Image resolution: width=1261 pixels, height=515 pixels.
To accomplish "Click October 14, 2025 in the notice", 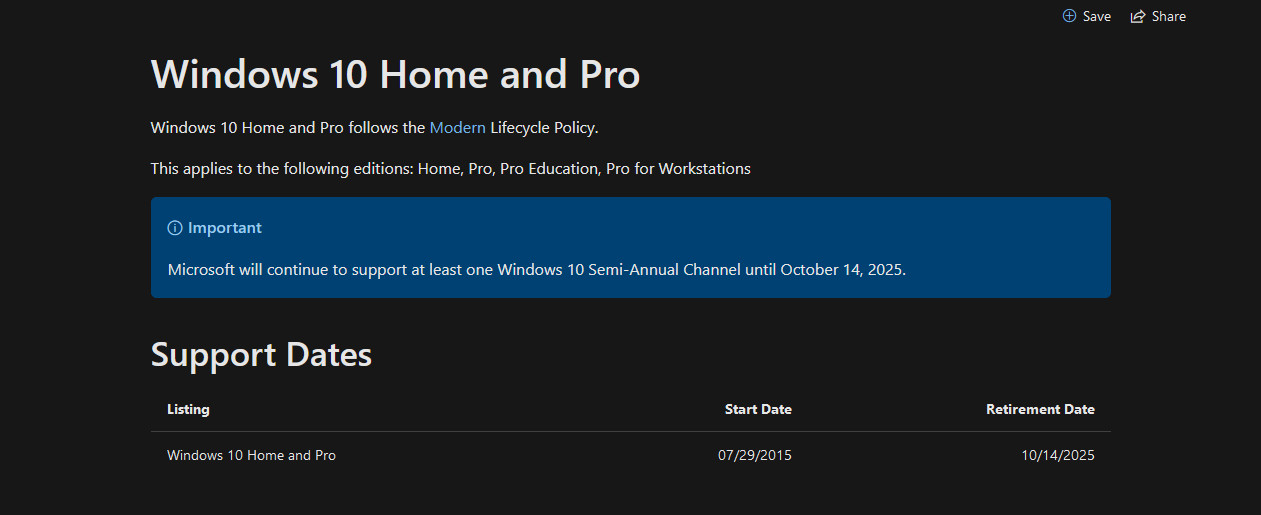I will point(842,269).
